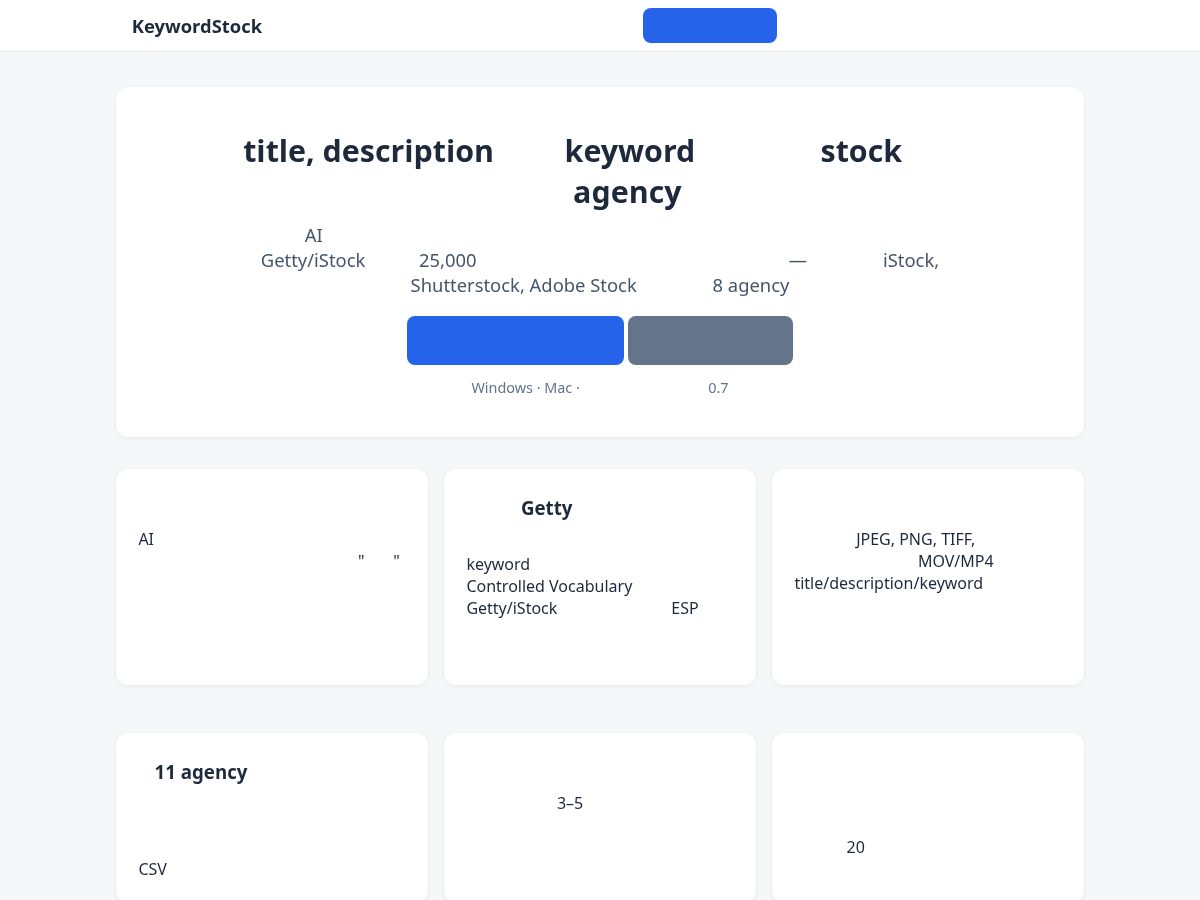Click the "20" text in the bottom right card
This screenshot has width=1200, height=900.
[x=855, y=847]
